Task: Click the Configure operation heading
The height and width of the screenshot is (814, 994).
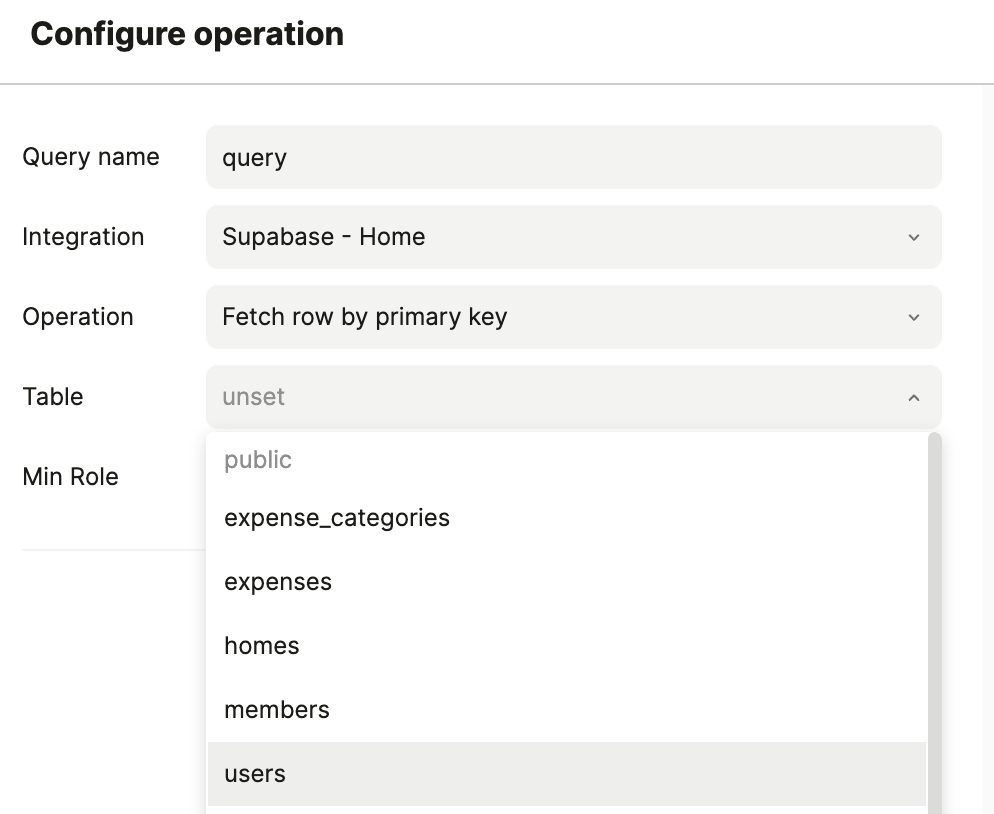Action: pyautogui.click(x=187, y=34)
